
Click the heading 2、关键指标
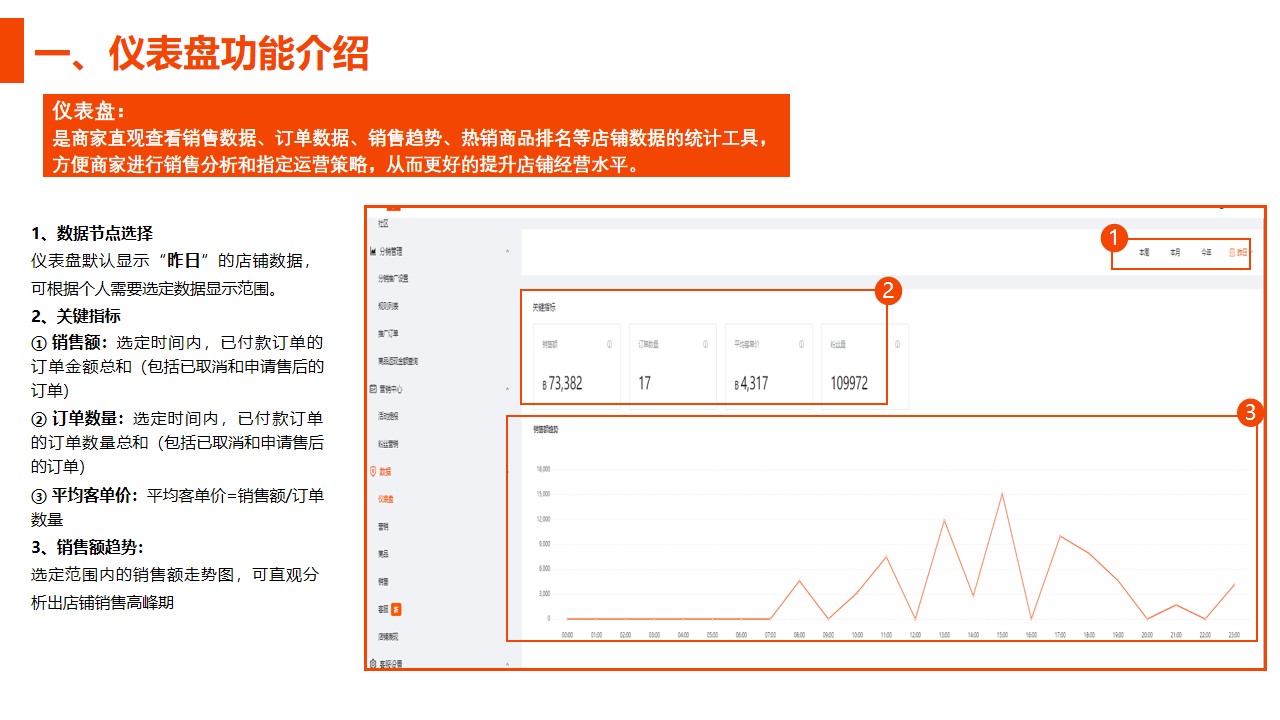tap(76, 316)
